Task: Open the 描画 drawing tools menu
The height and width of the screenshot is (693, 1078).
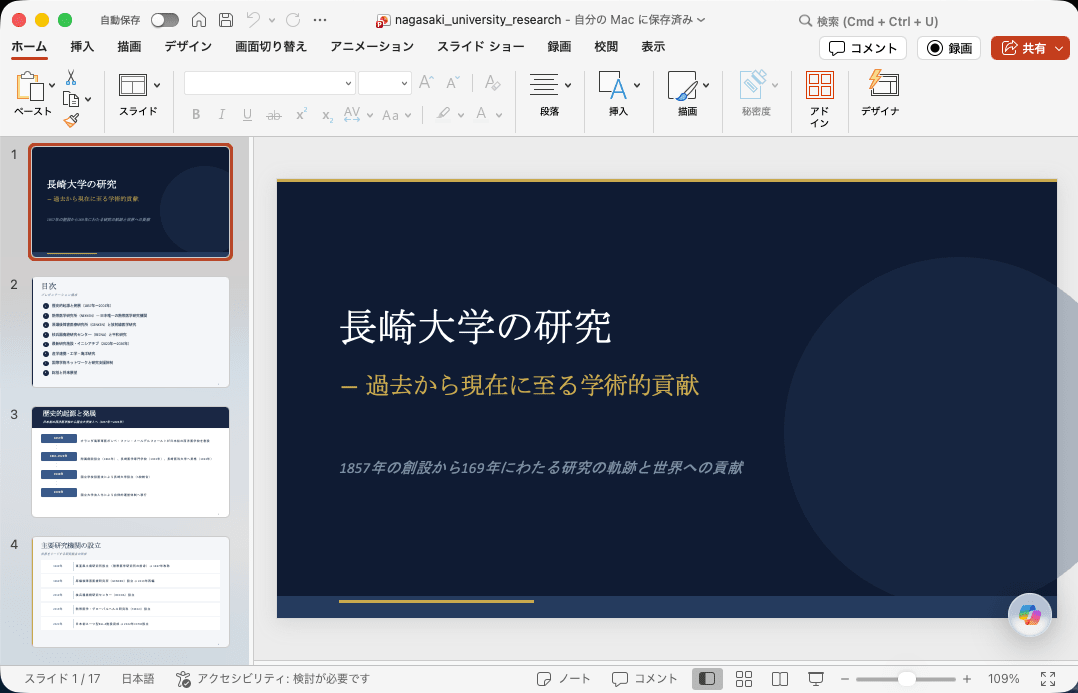Action: pos(688,94)
